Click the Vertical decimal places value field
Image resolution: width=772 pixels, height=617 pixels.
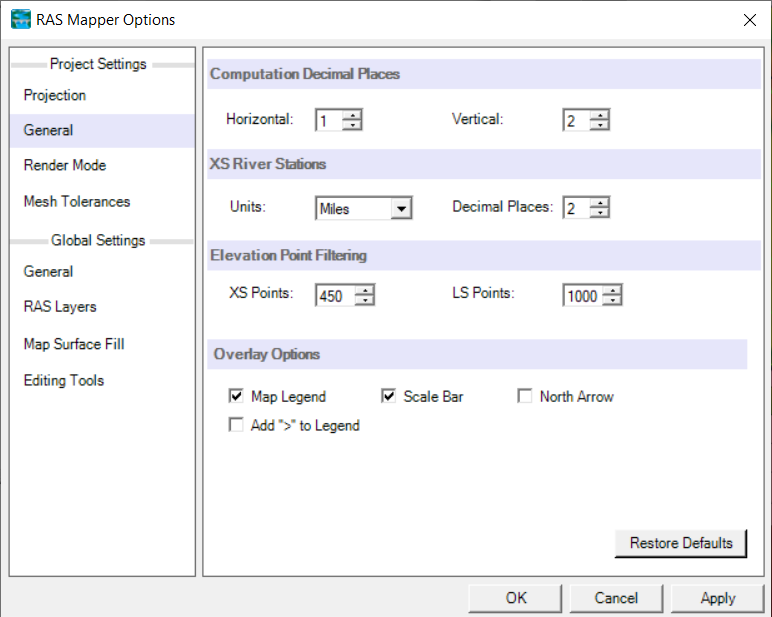point(577,120)
